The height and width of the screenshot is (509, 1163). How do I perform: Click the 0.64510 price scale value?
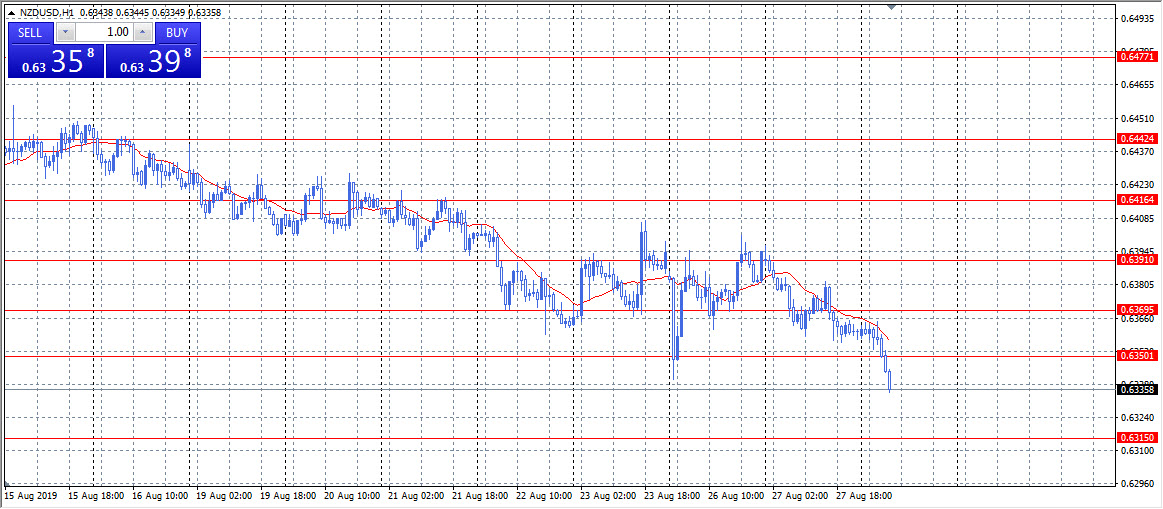point(1136,119)
